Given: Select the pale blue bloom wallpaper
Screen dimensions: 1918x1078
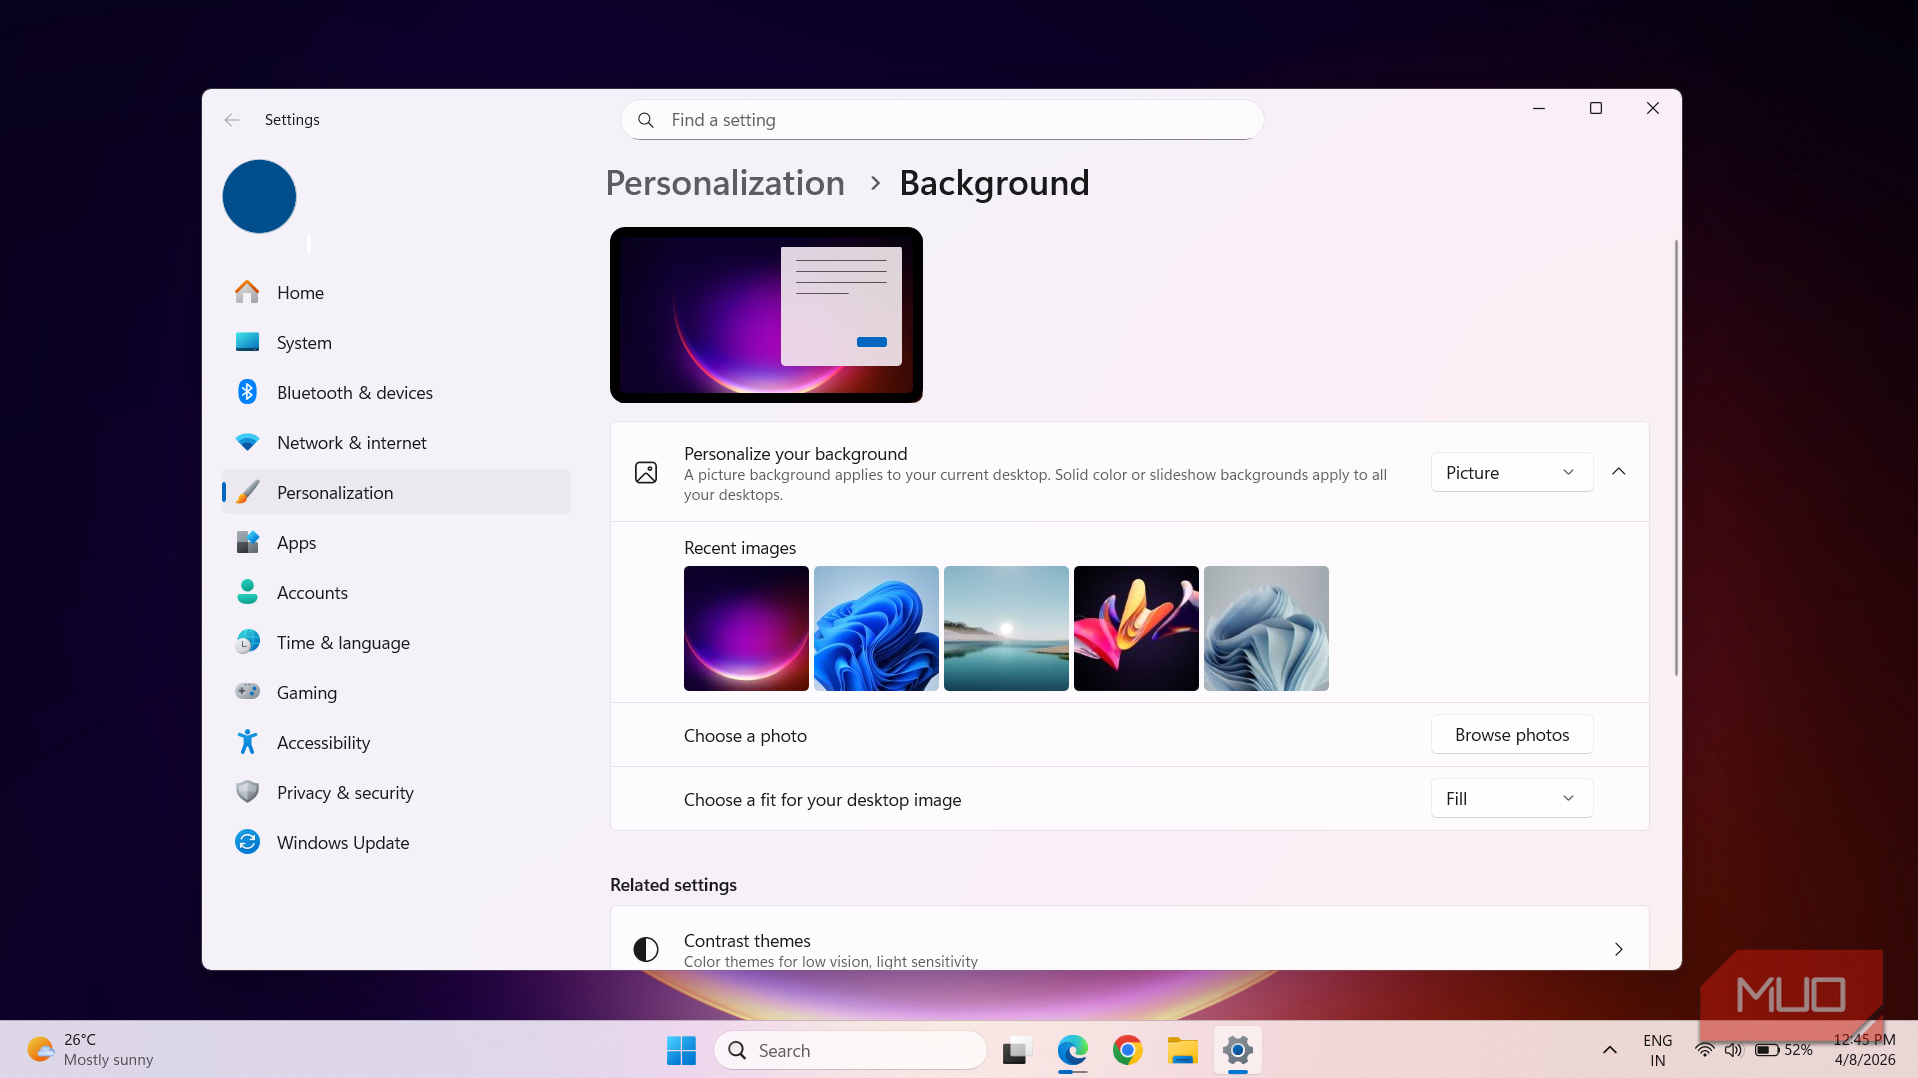Looking at the screenshot, I should pyautogui.click(x=1266, y=628).
